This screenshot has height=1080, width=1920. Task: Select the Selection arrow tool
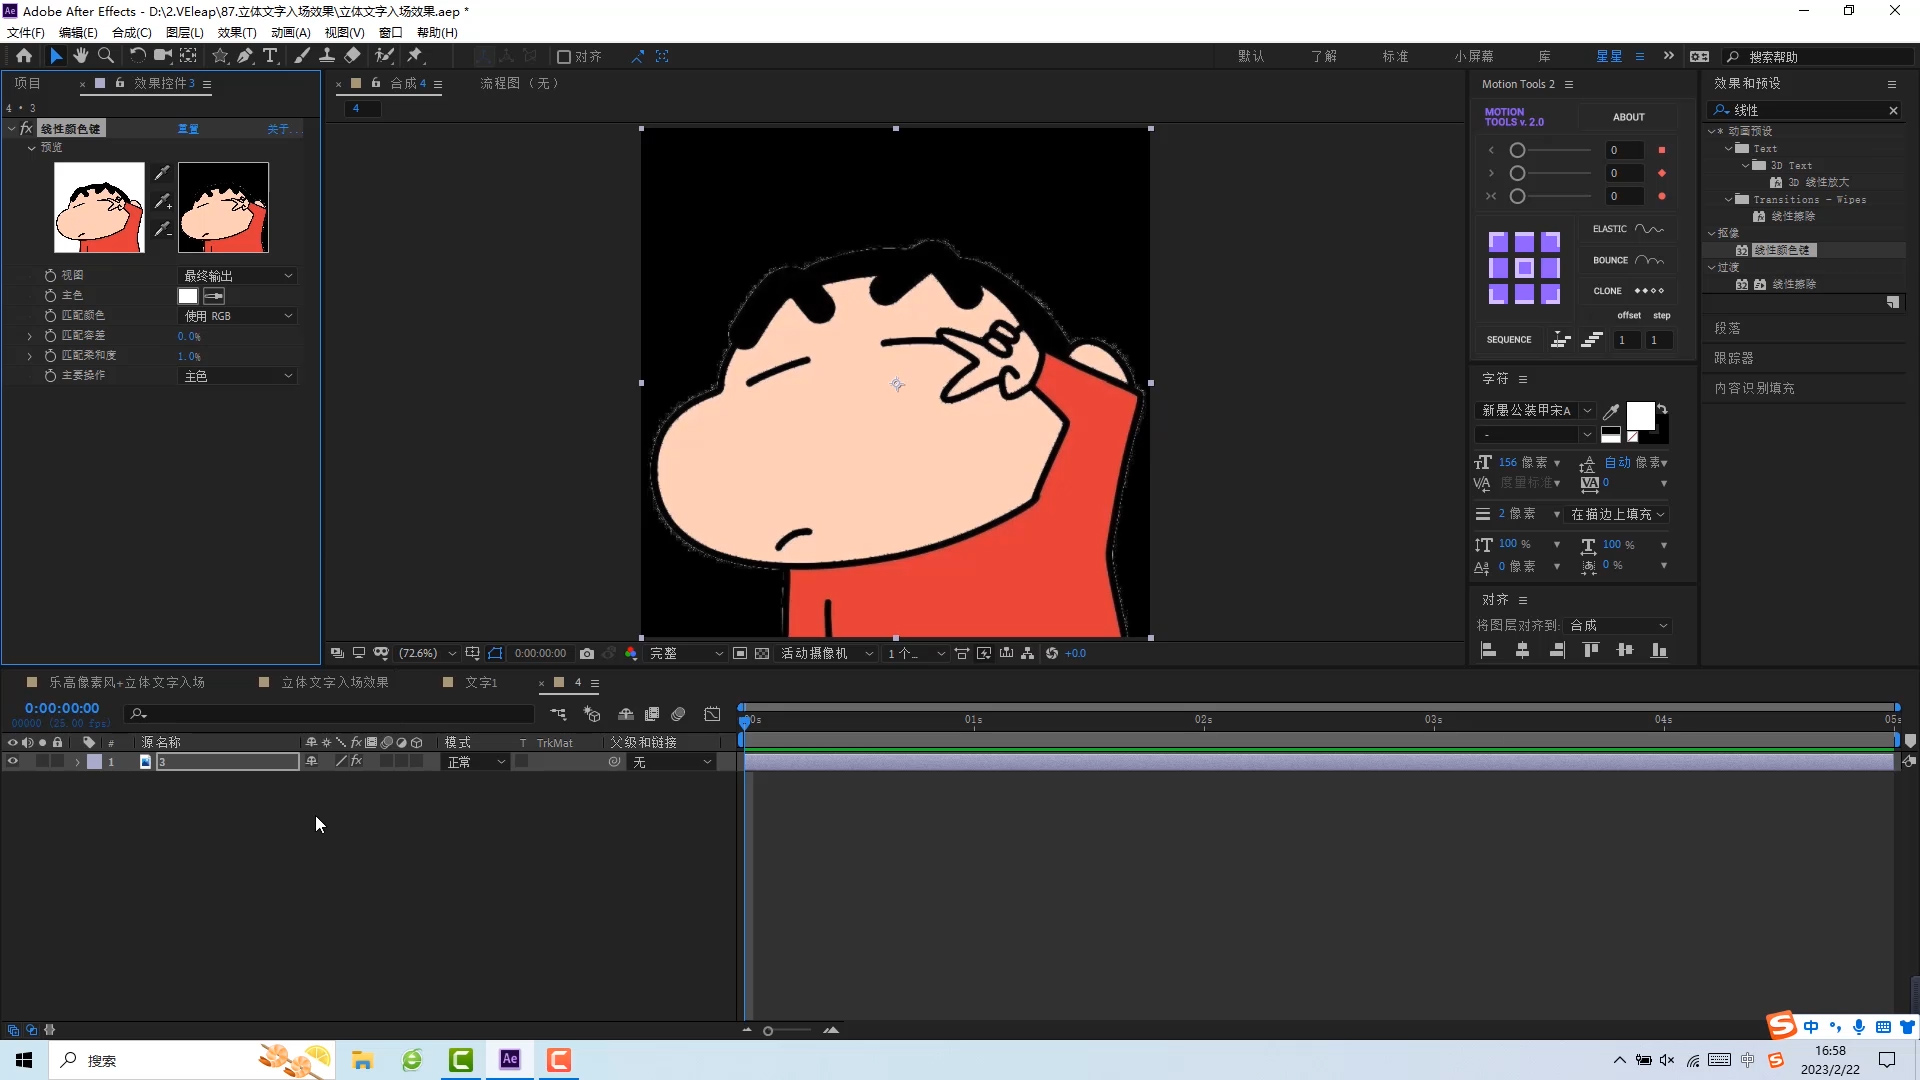56,56
